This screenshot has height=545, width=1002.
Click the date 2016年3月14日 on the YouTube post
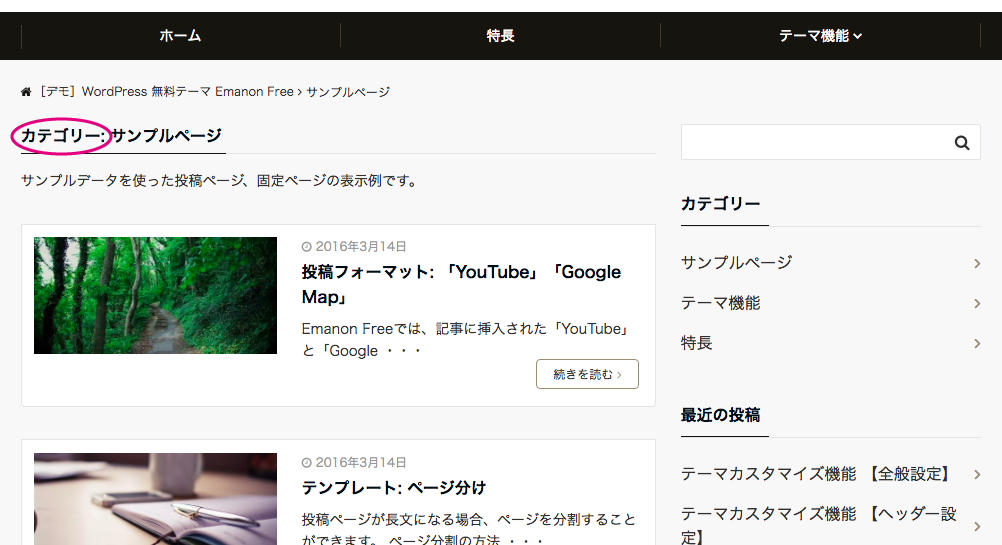(360, 247)
